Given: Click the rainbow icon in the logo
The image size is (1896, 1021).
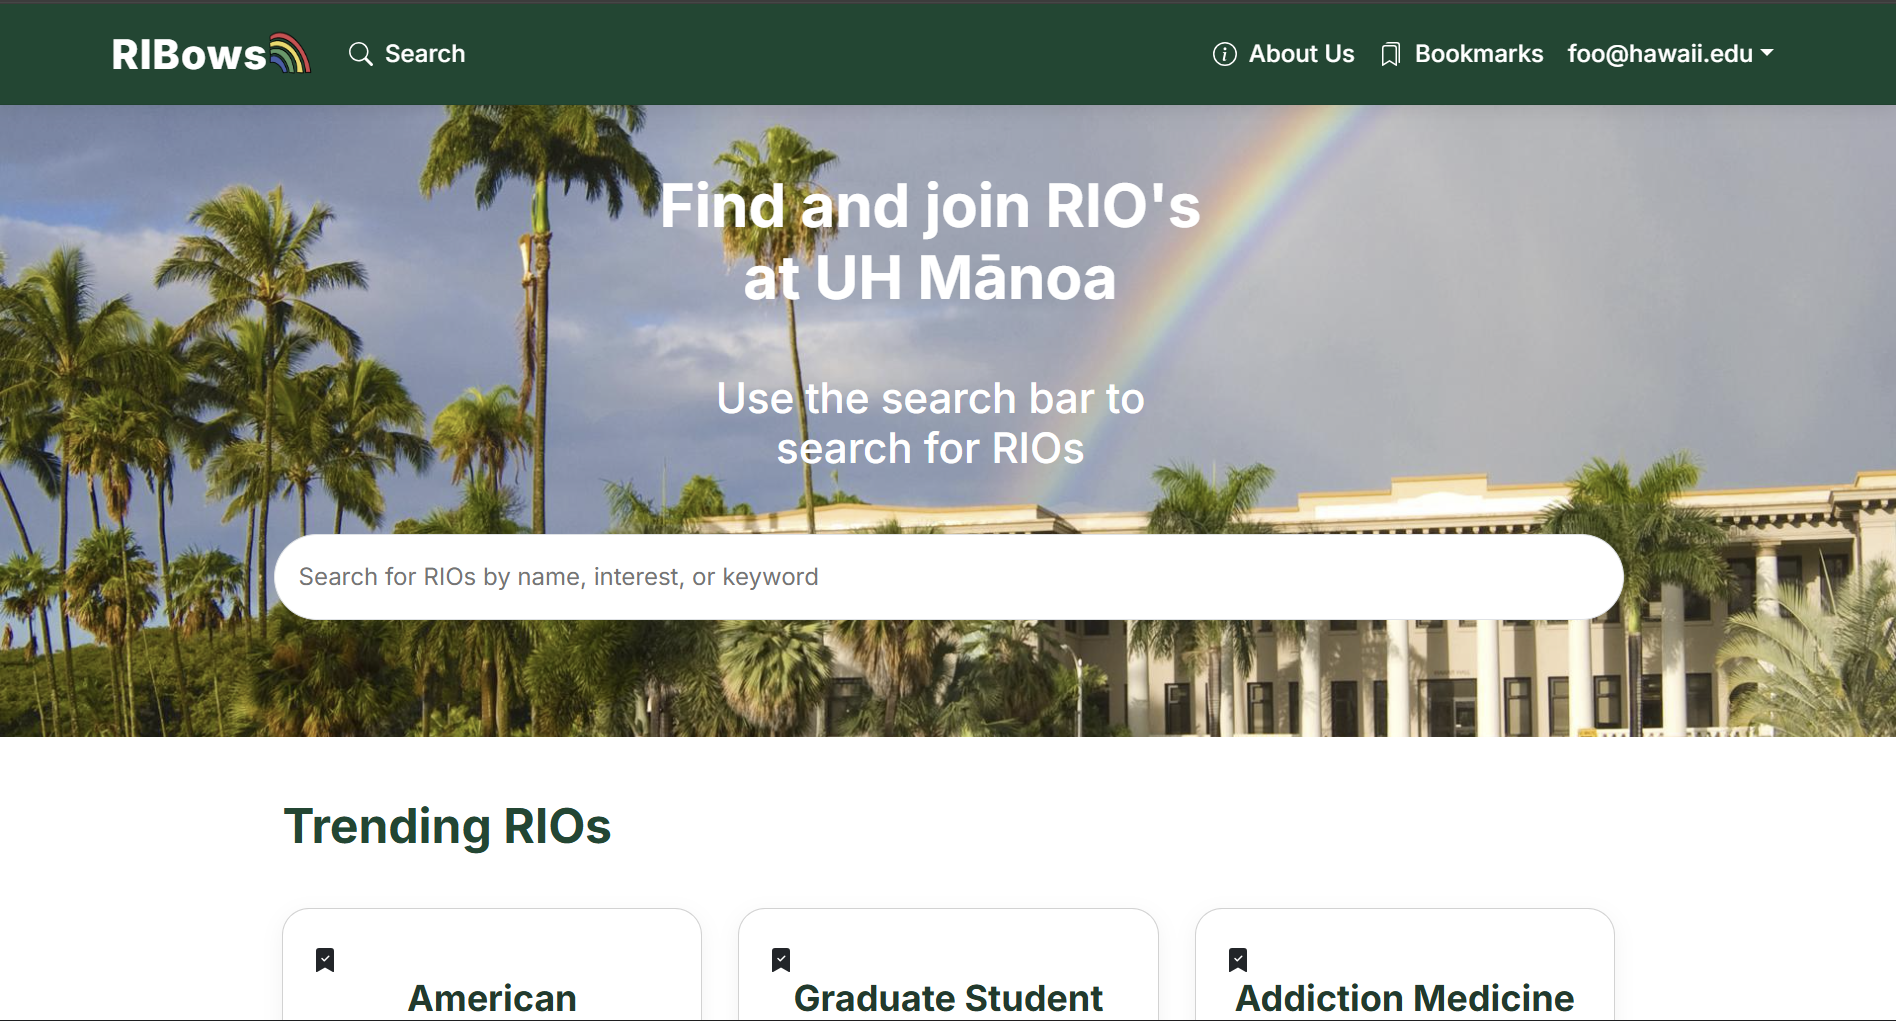Looking at the screenshot, I should click(x=290, y=53).
